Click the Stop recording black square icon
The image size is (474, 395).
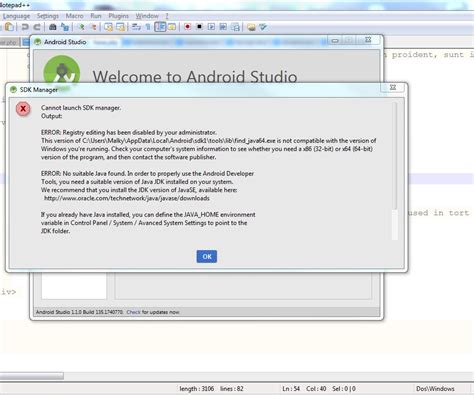[x=199, y=27]
